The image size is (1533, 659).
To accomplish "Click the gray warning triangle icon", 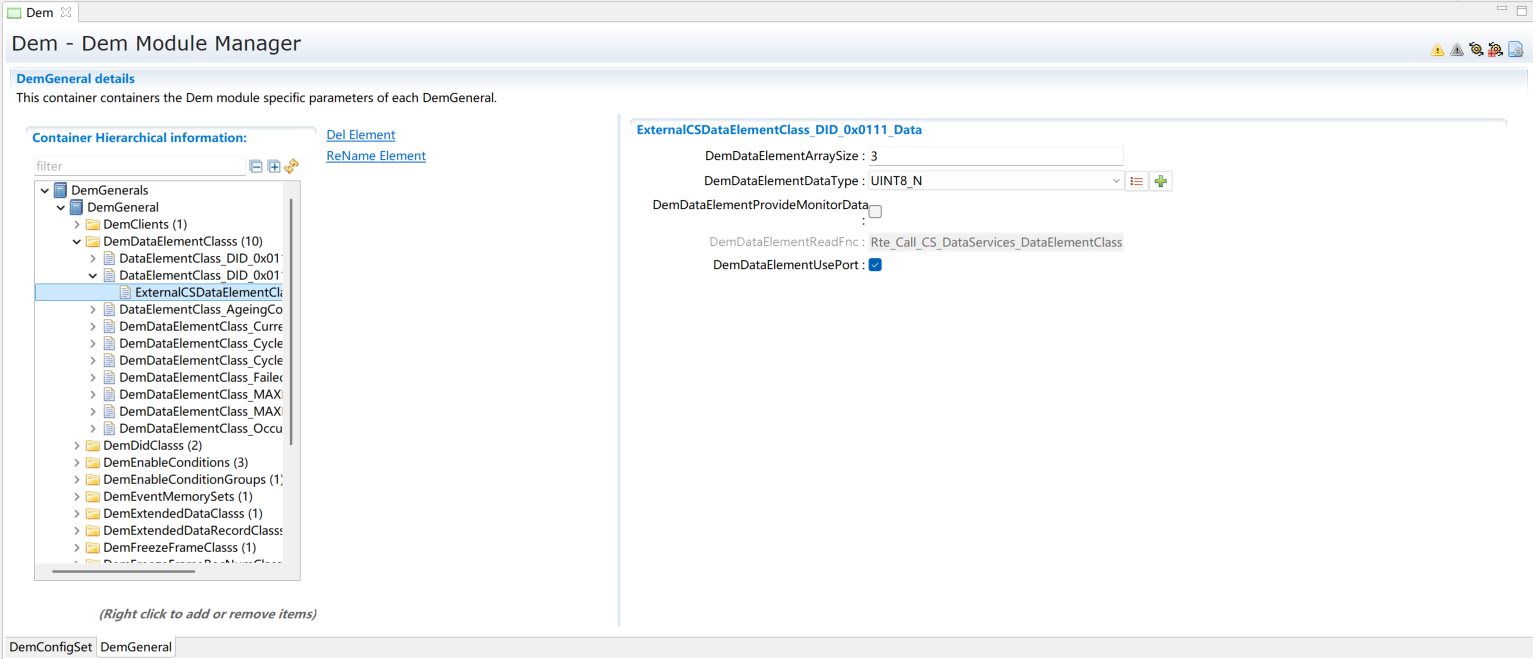I will pos(1456,50).
